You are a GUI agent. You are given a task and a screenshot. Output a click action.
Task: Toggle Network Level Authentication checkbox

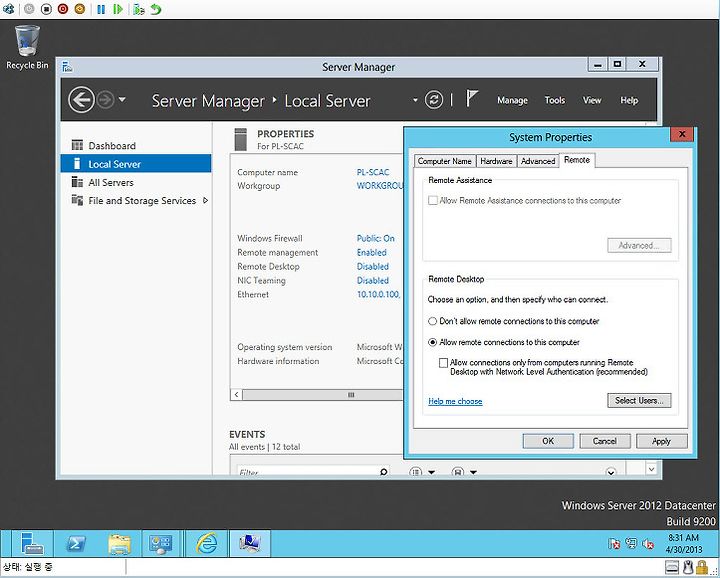[x=443, y=363]
